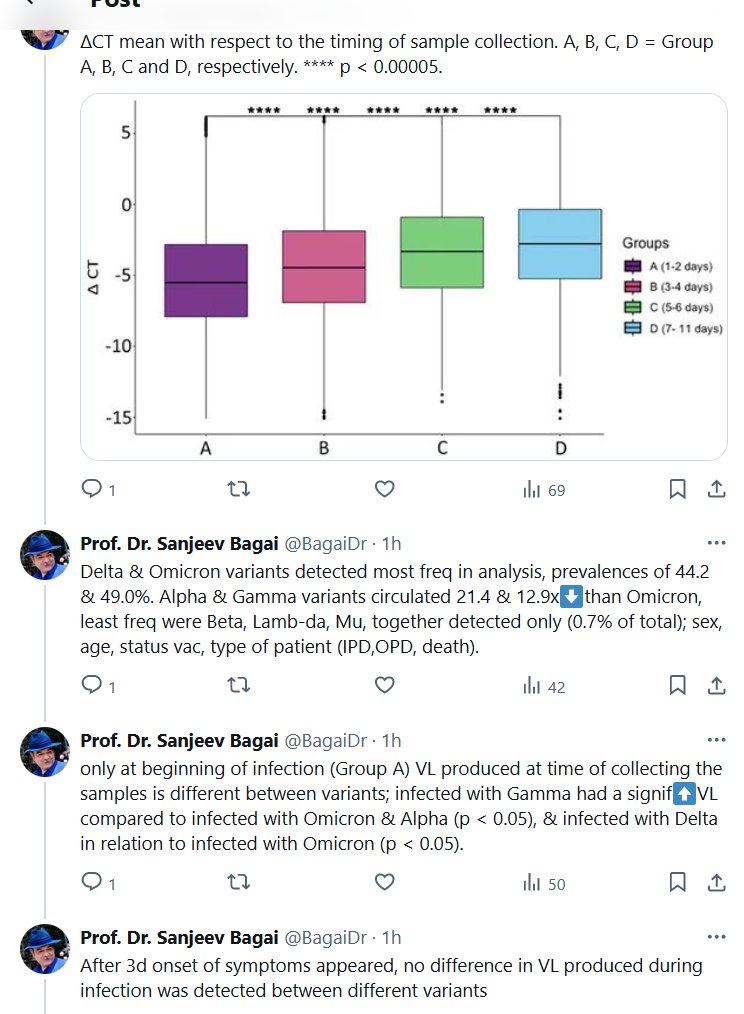Repost the ΔCT boxplot post
Image resolution: width=744 pixels, height=1014 pixels.
[240, 489]
